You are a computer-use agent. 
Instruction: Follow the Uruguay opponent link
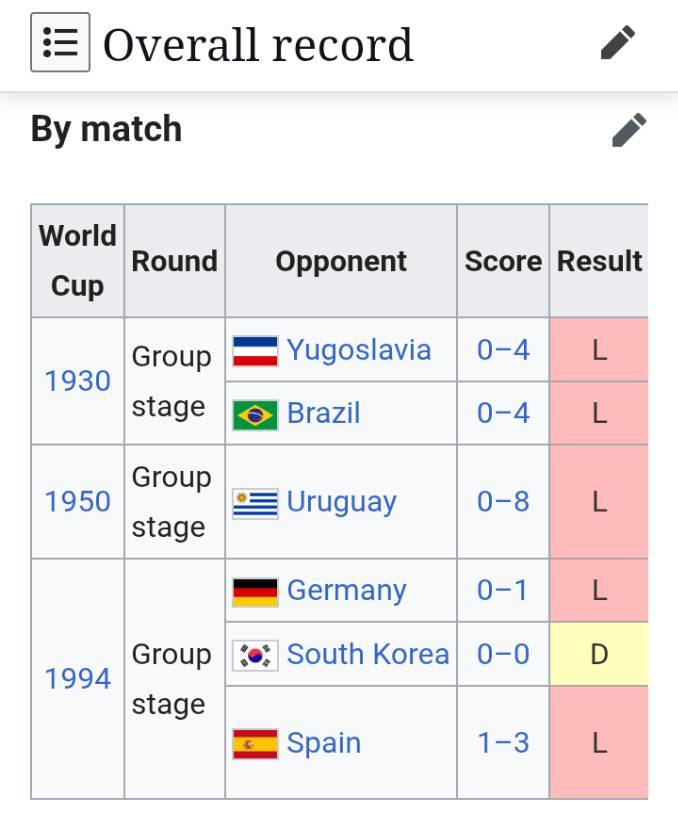[x=341, y=501]
